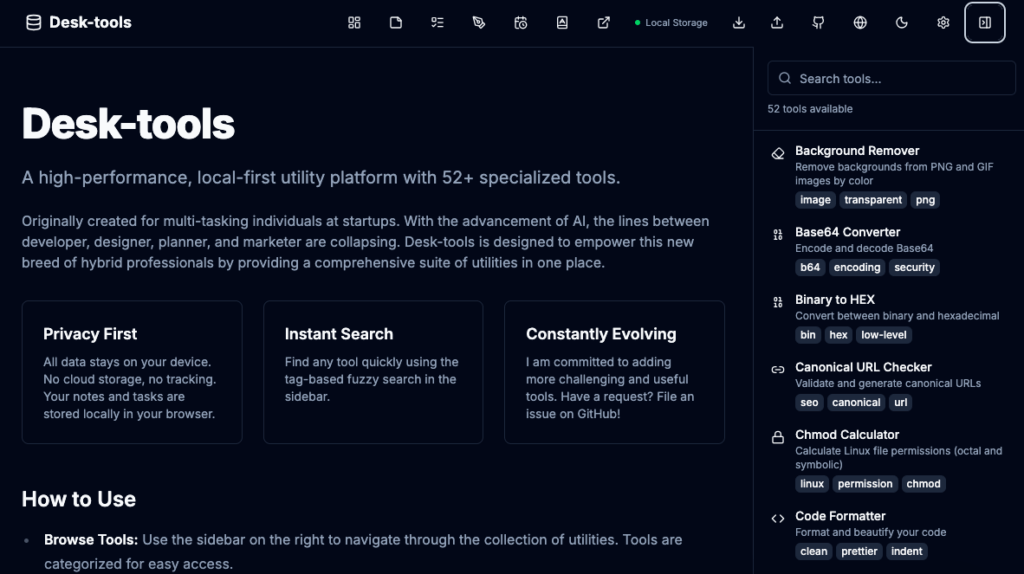
Task: Click the Canonical URL Checker link icon
Action: coord(778,370)
